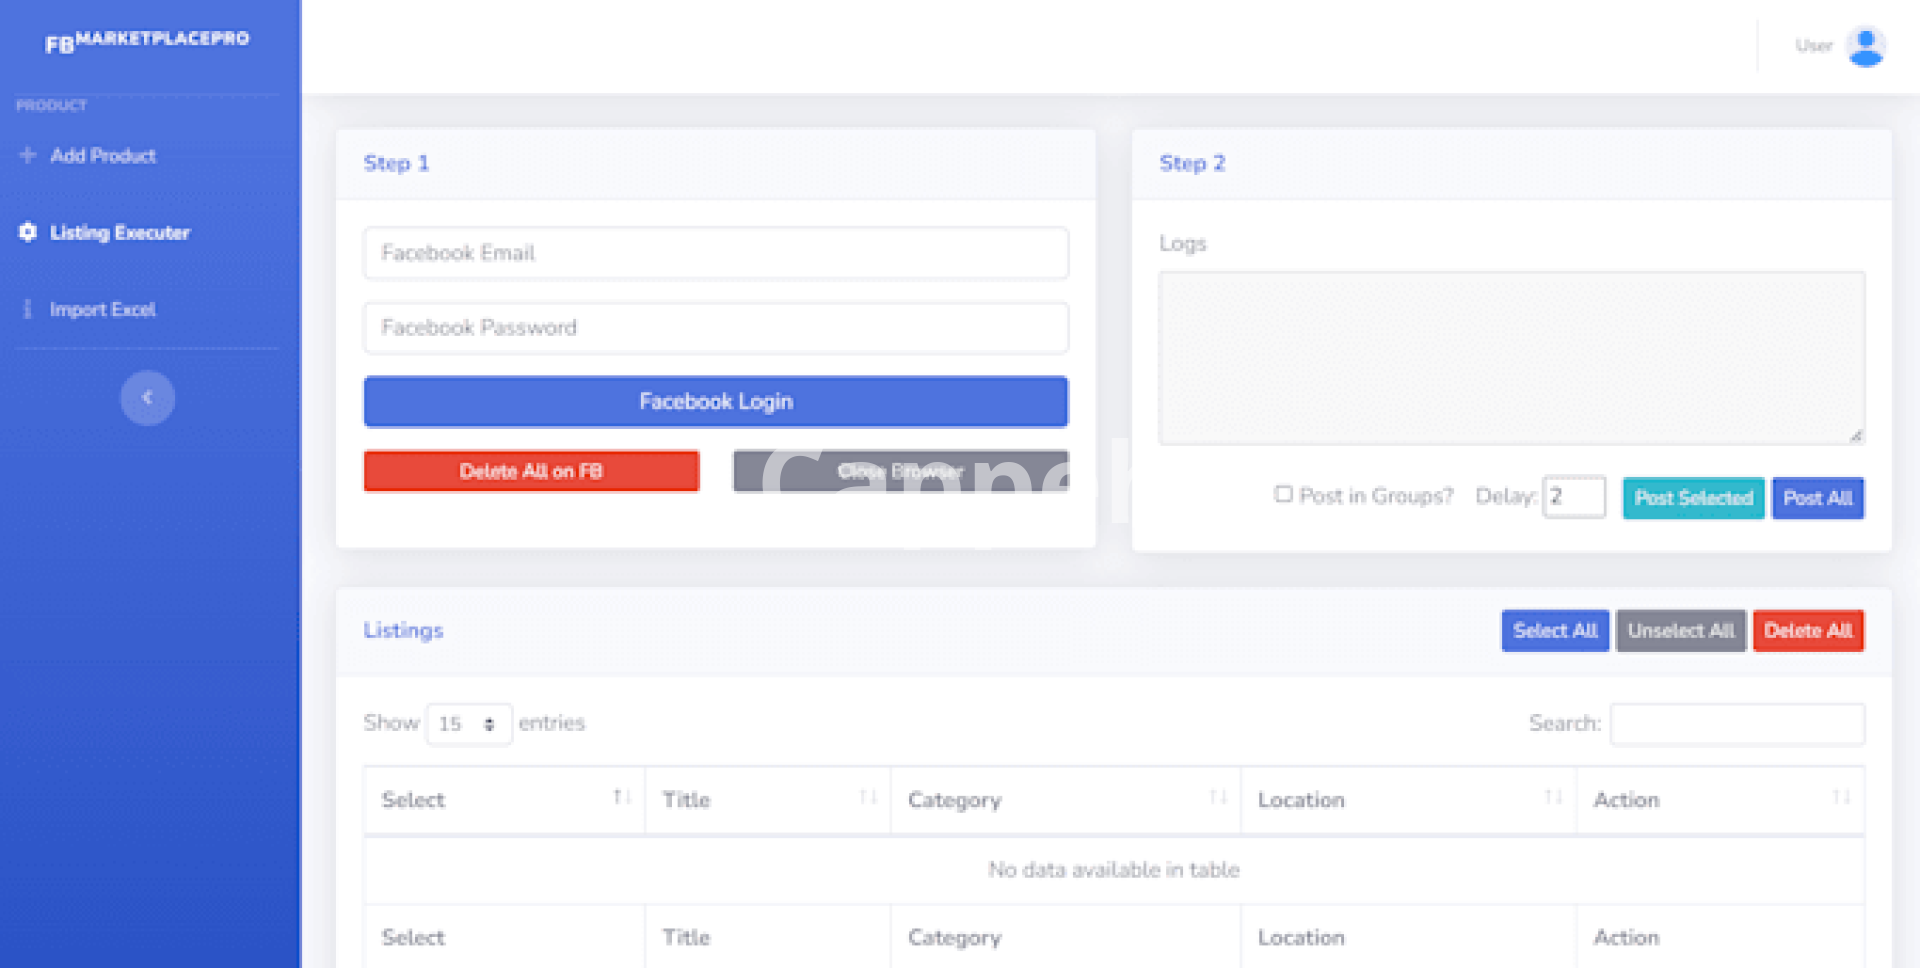
Task: Click the gear icon for Listing Executer
Action: point(28,232)
